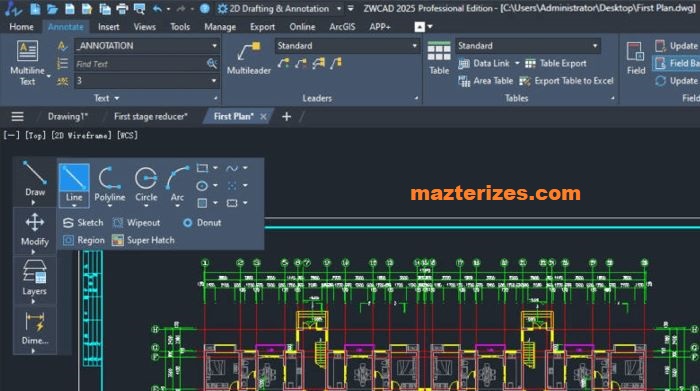Click the Donut tool
This screenshot has height=391, width=700.
pyautogui.click(x=202, y=223)
